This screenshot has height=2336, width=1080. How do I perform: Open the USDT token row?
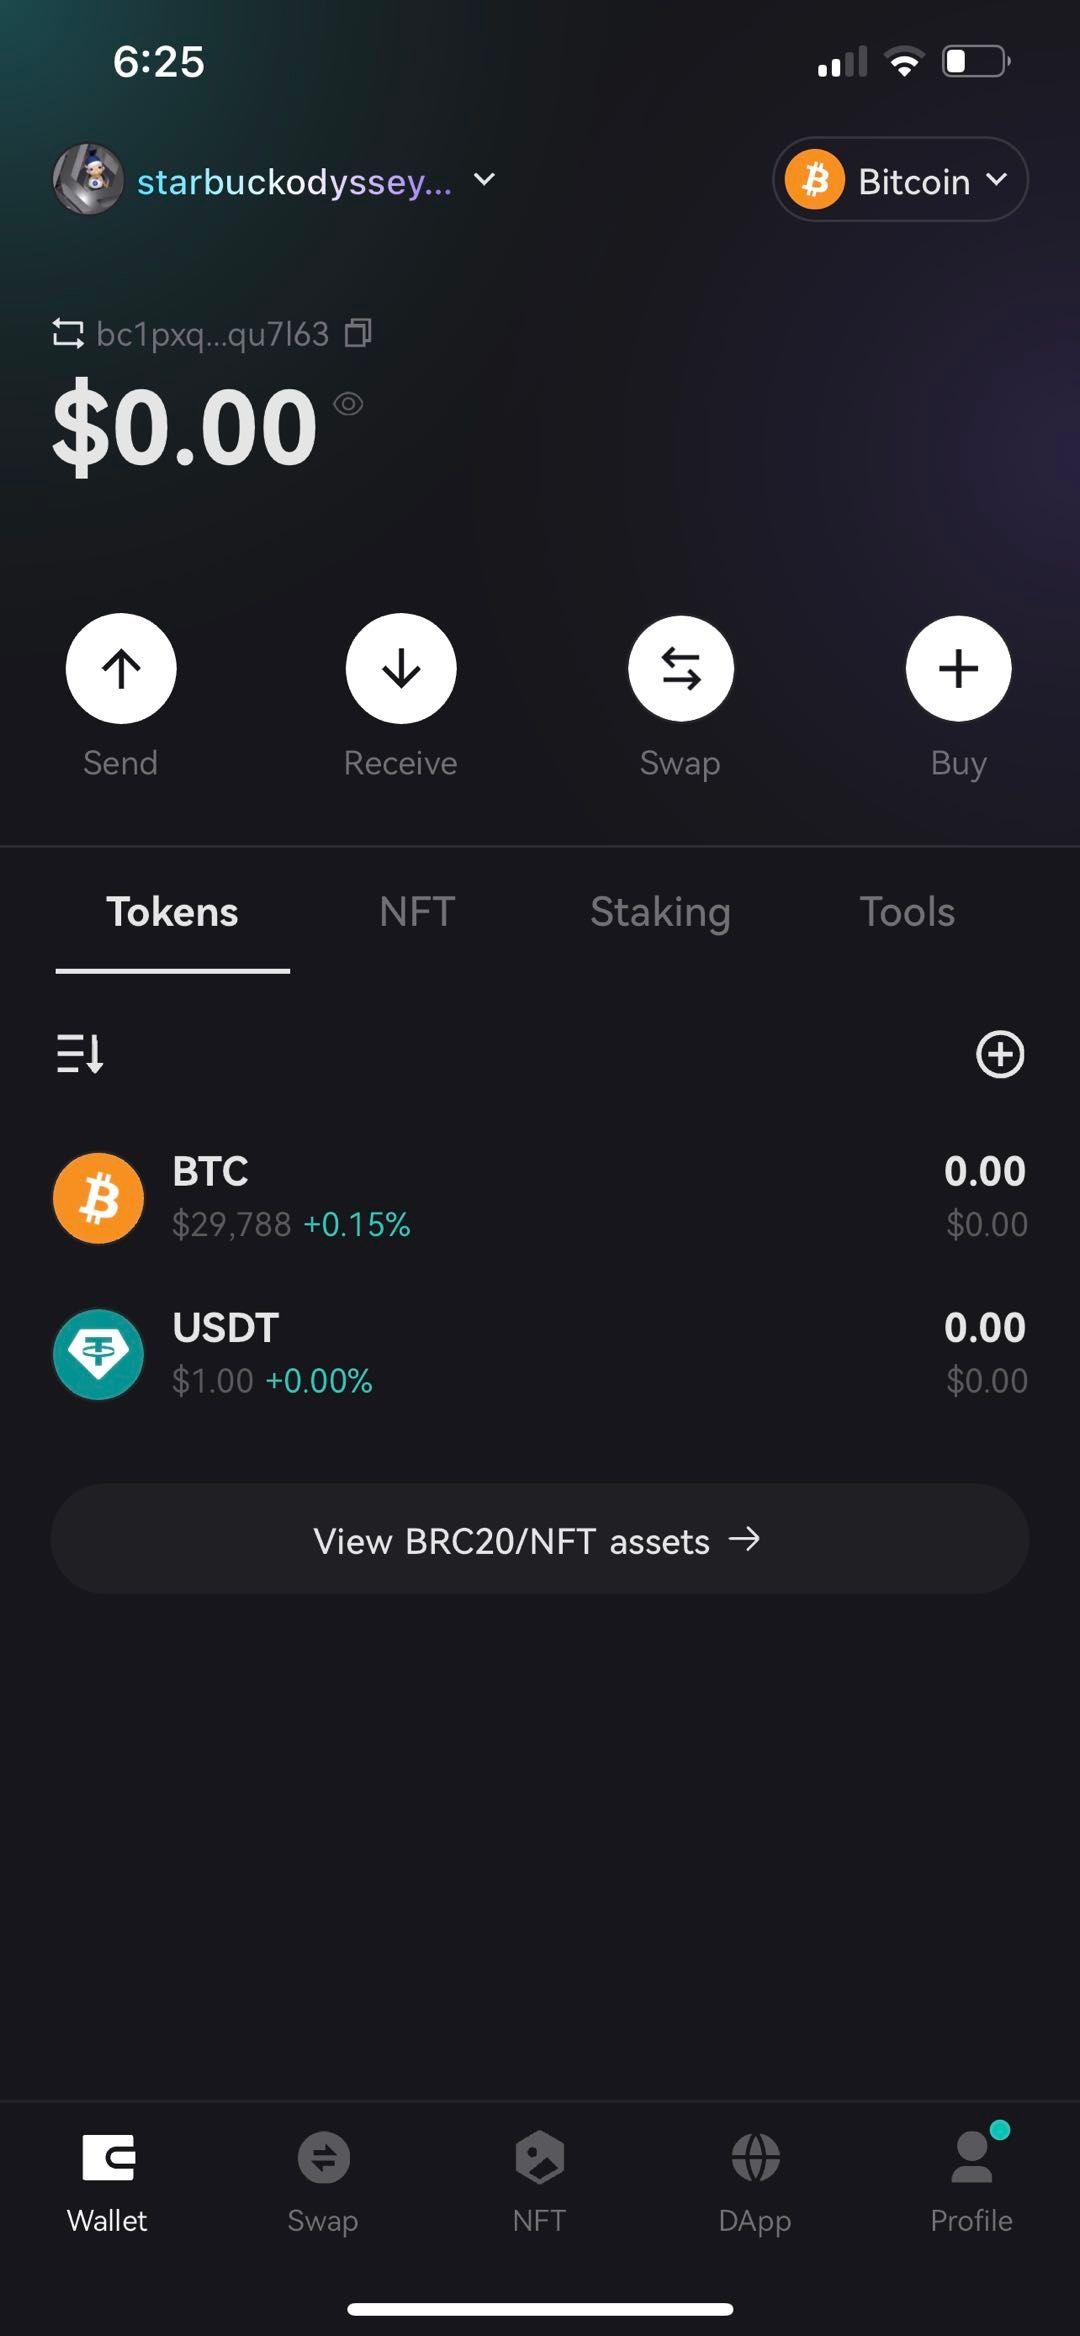pos(540,1354)
